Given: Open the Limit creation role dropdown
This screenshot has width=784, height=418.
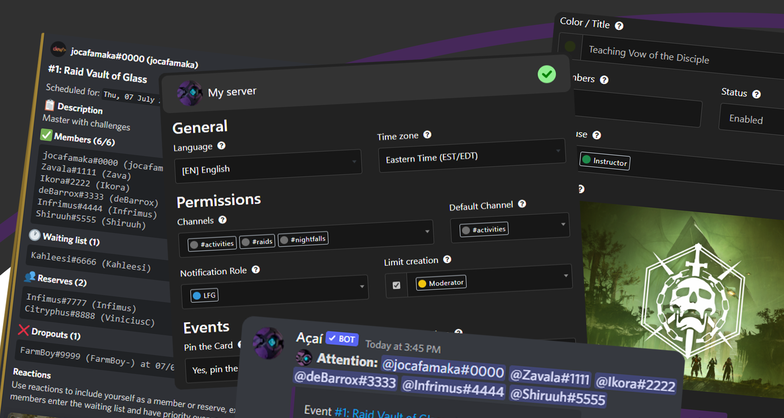Looking at the screenshot, I should (489, 282).
